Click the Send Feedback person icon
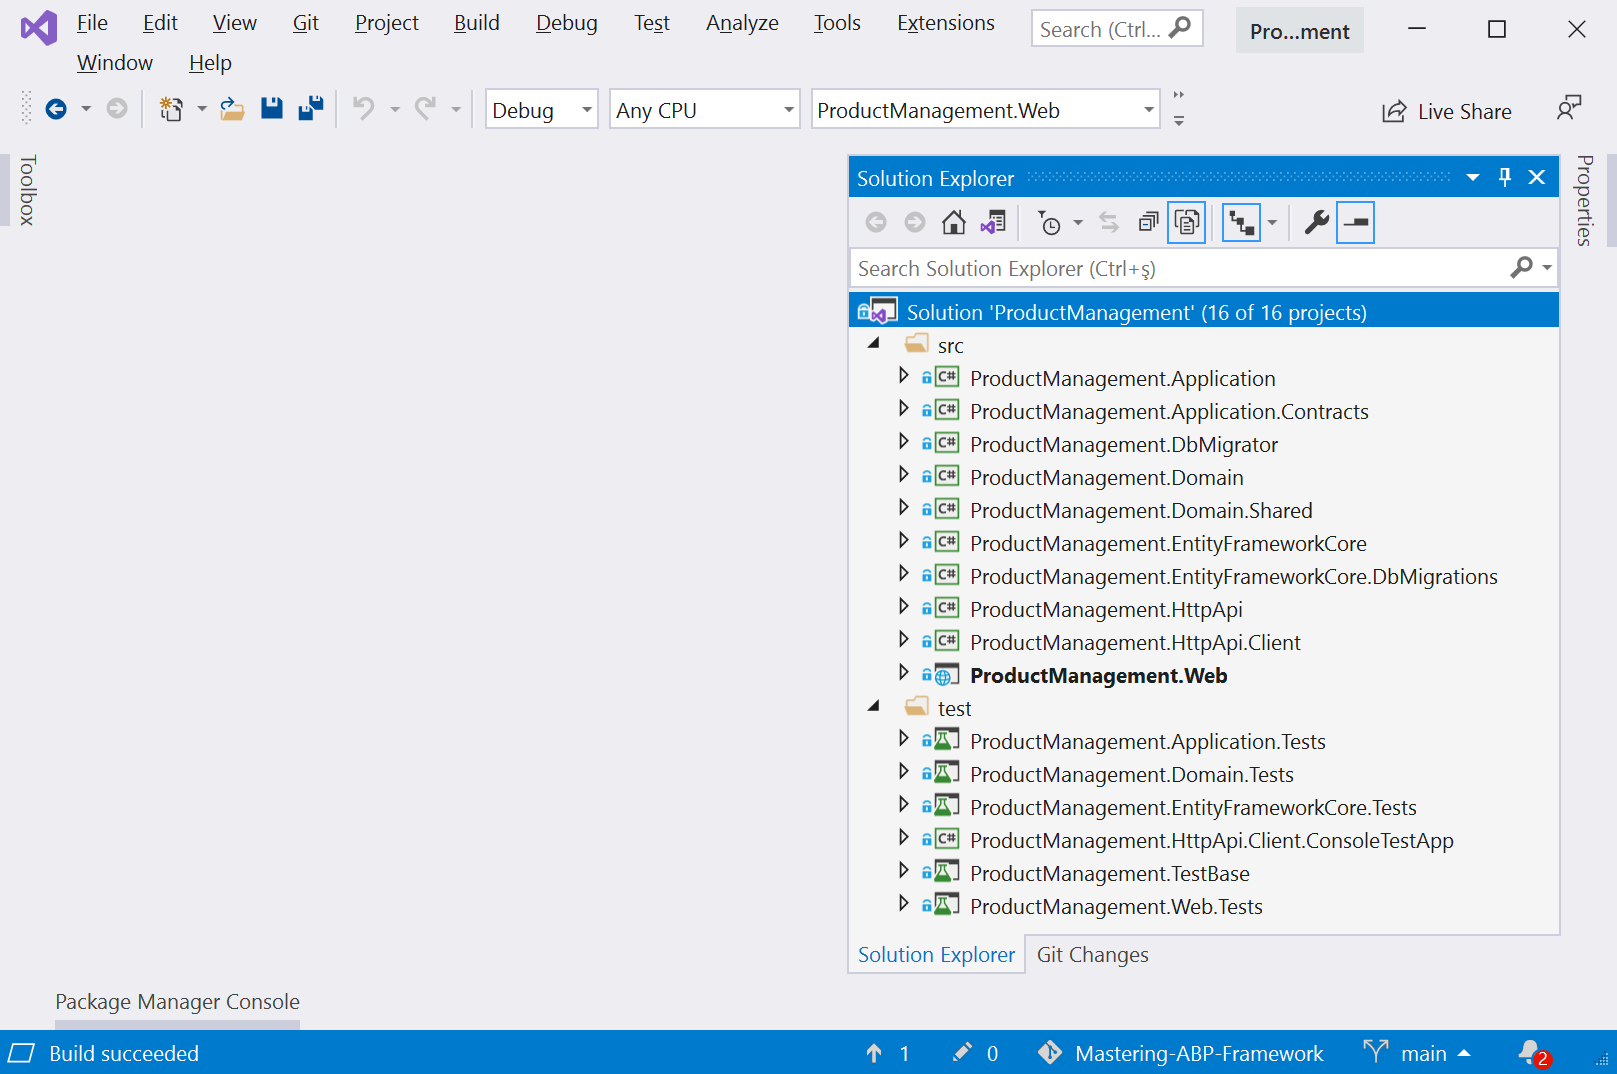The height and width of the screenshot is (1074, 1617). [1569, 108]
